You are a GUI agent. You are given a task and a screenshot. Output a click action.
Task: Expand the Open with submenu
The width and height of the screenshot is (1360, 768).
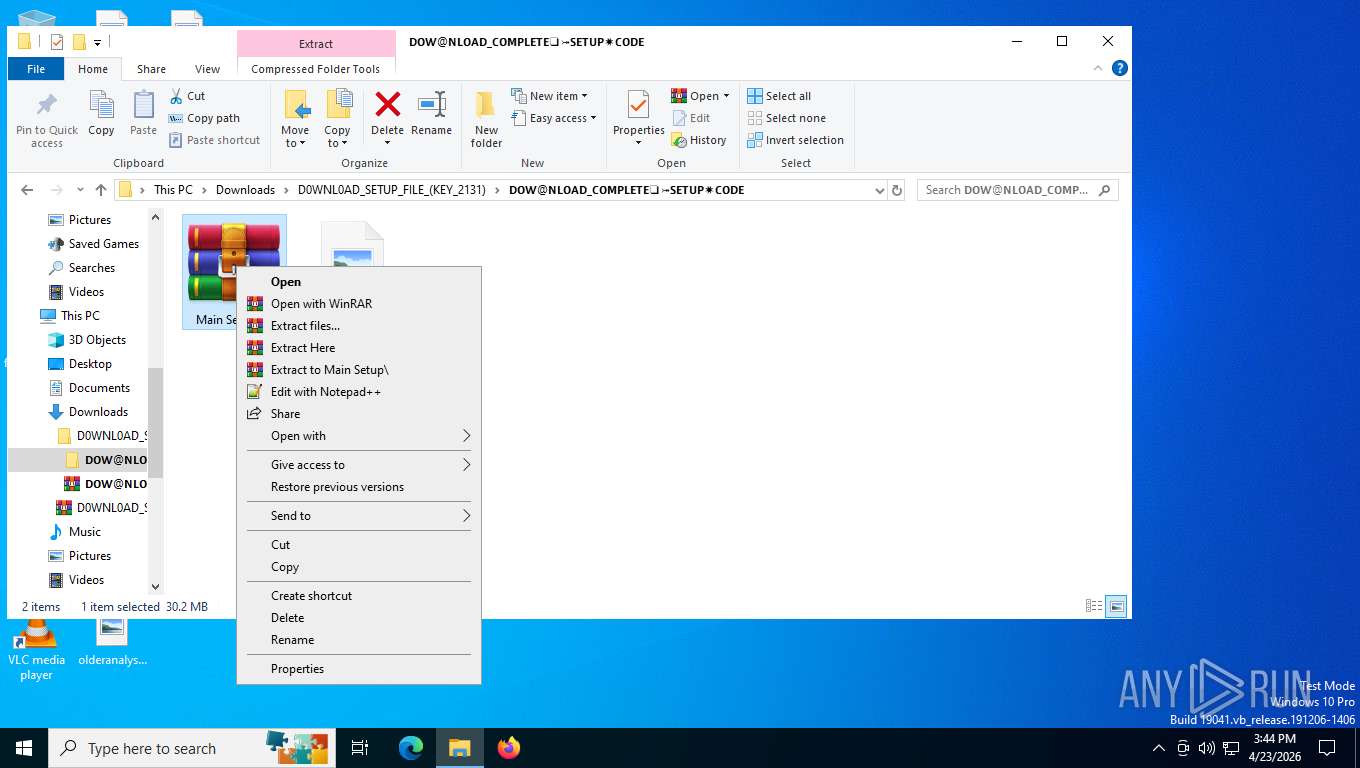359,436
